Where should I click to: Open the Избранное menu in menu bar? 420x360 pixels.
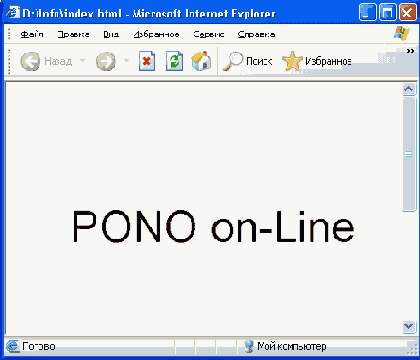[156, 34]
